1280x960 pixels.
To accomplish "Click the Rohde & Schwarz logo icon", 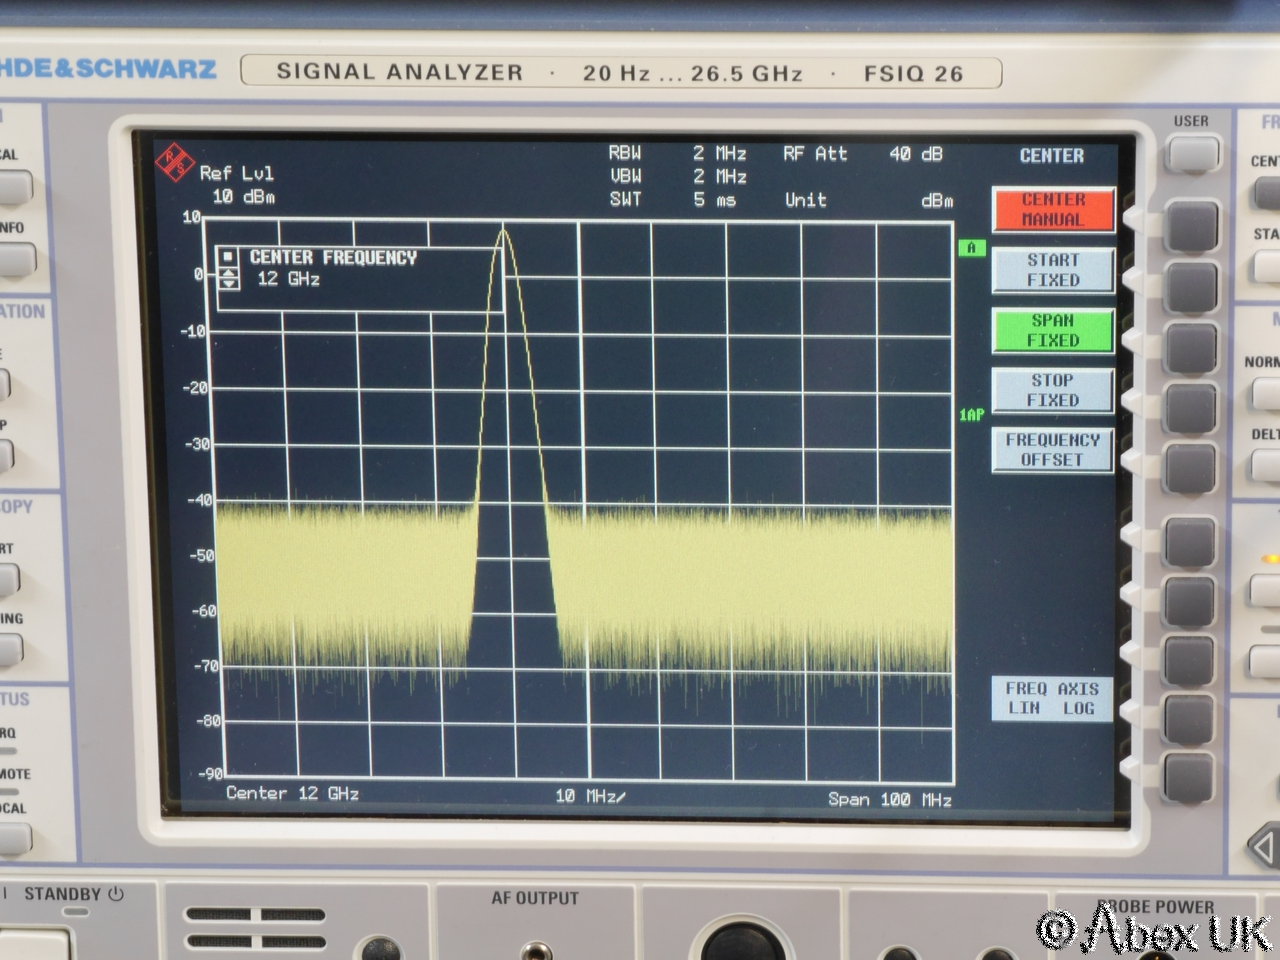I will 176,162.
